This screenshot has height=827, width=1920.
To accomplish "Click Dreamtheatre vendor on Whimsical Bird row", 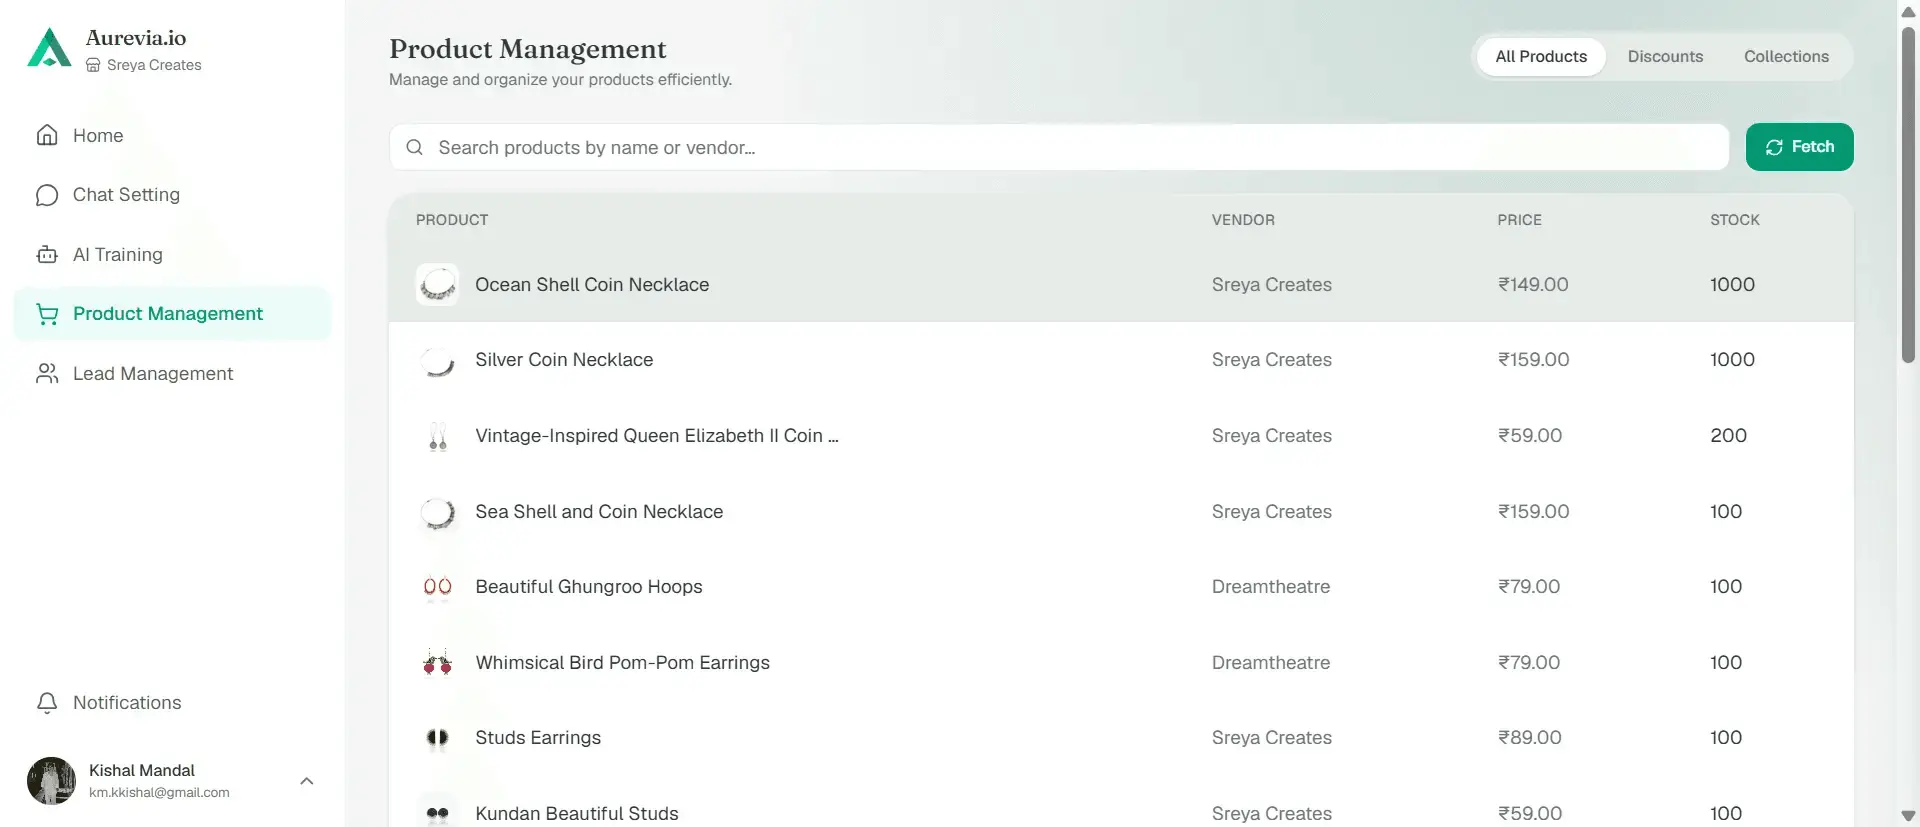I will pos(1271,663).
